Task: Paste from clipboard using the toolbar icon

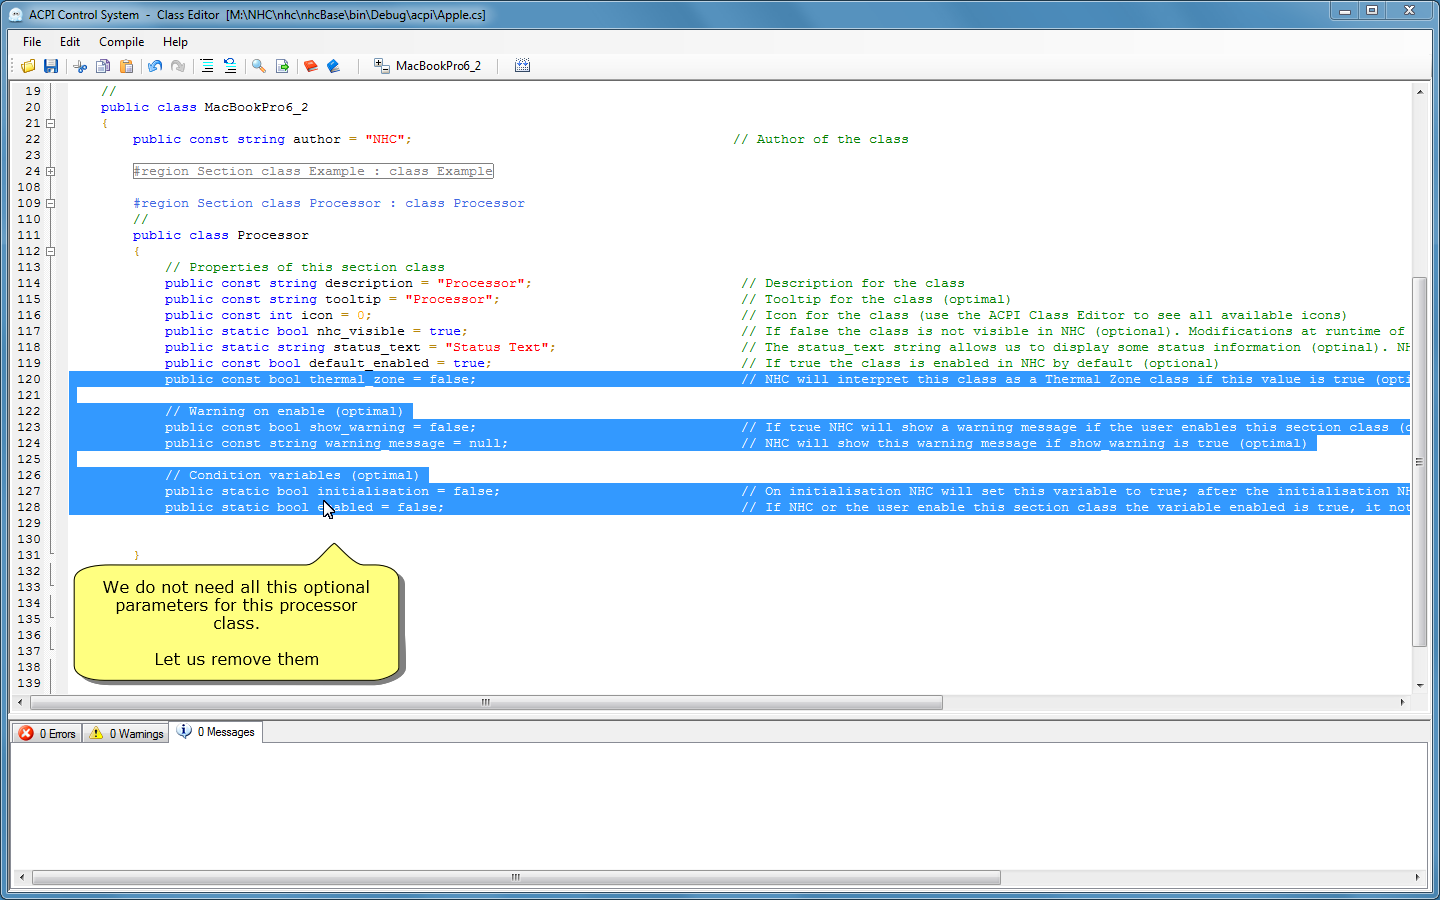Action: pyautogui.click(x=126, y=66)
